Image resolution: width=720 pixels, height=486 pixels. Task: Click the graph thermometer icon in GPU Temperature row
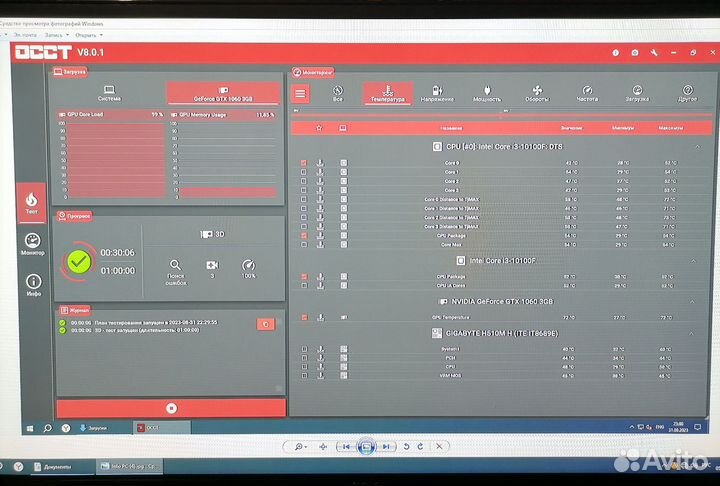(321, 317)
